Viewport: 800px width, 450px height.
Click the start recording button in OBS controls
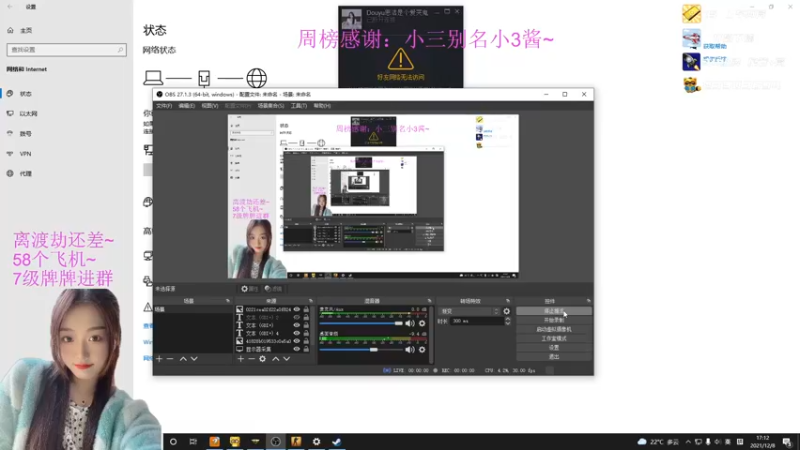click(554, 320)
